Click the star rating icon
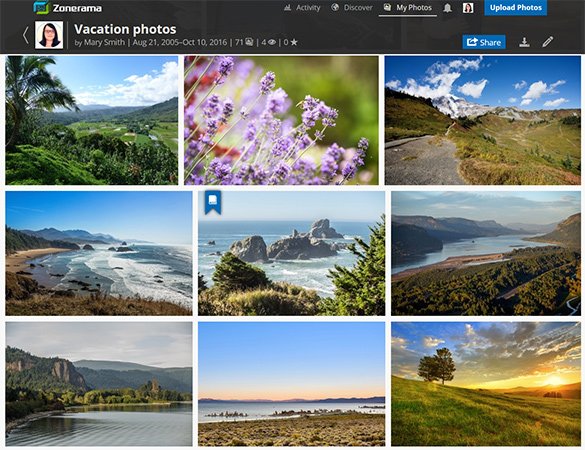 (x=294, y=42)
